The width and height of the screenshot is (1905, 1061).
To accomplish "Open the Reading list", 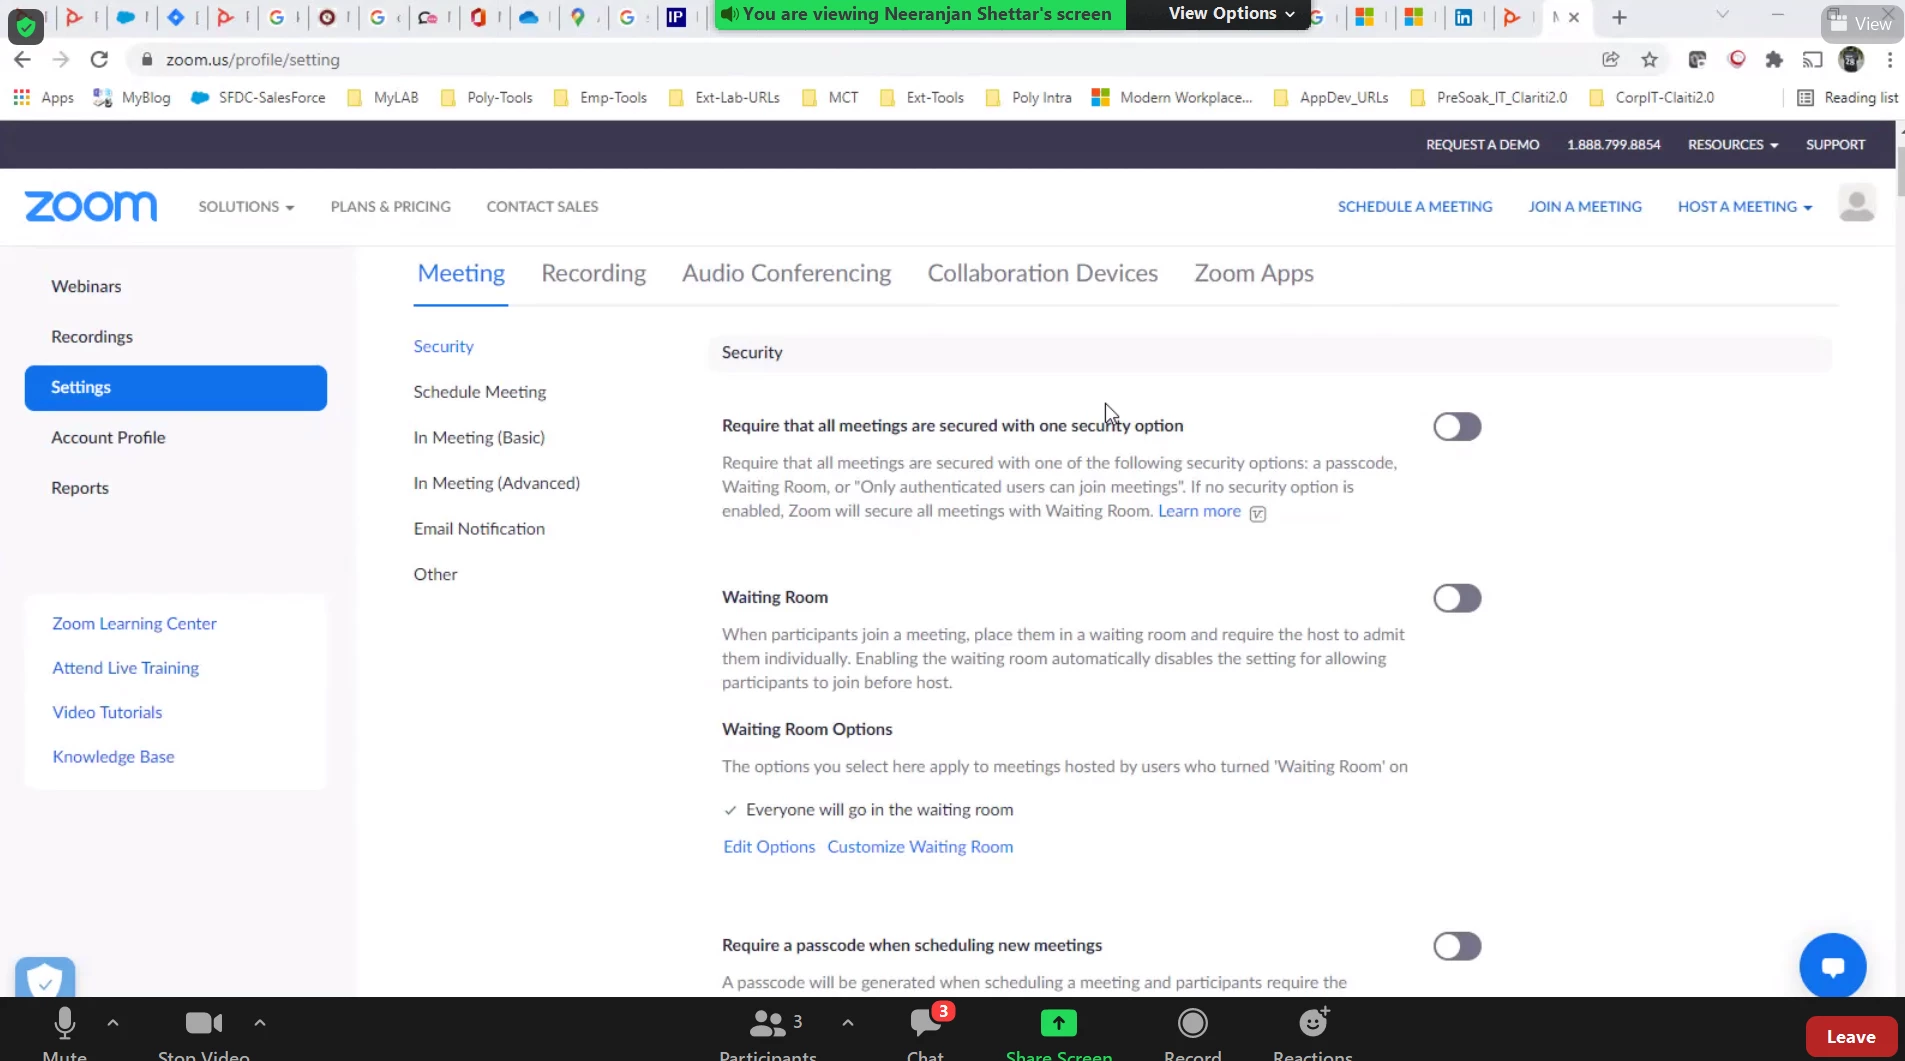I will (x=1848, y=97).
